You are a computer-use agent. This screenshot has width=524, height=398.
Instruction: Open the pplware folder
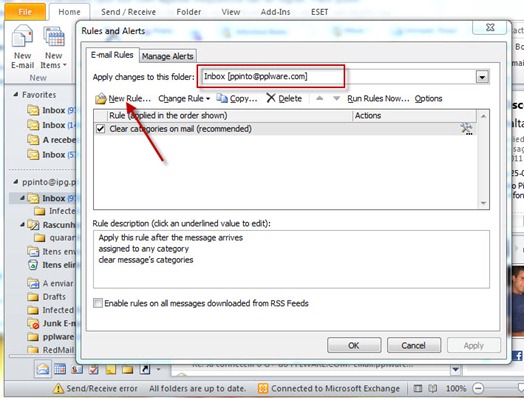pos(51,337)
